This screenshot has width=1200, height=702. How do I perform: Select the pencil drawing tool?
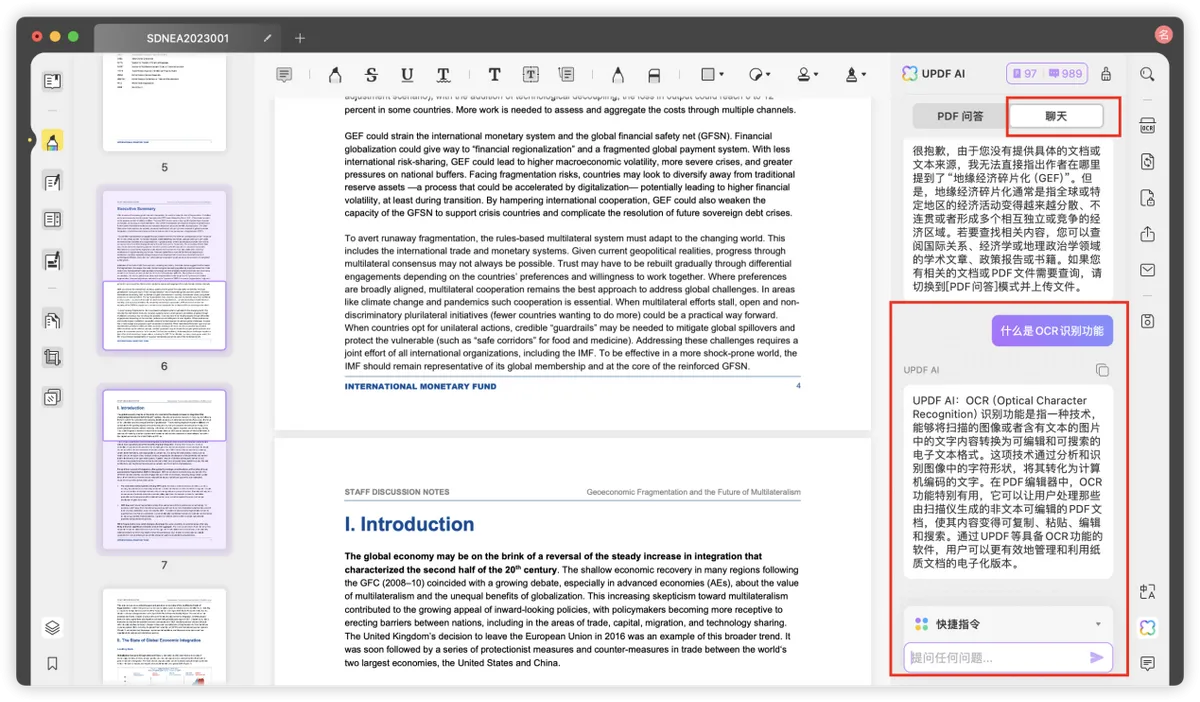click(x=618, y=75)
